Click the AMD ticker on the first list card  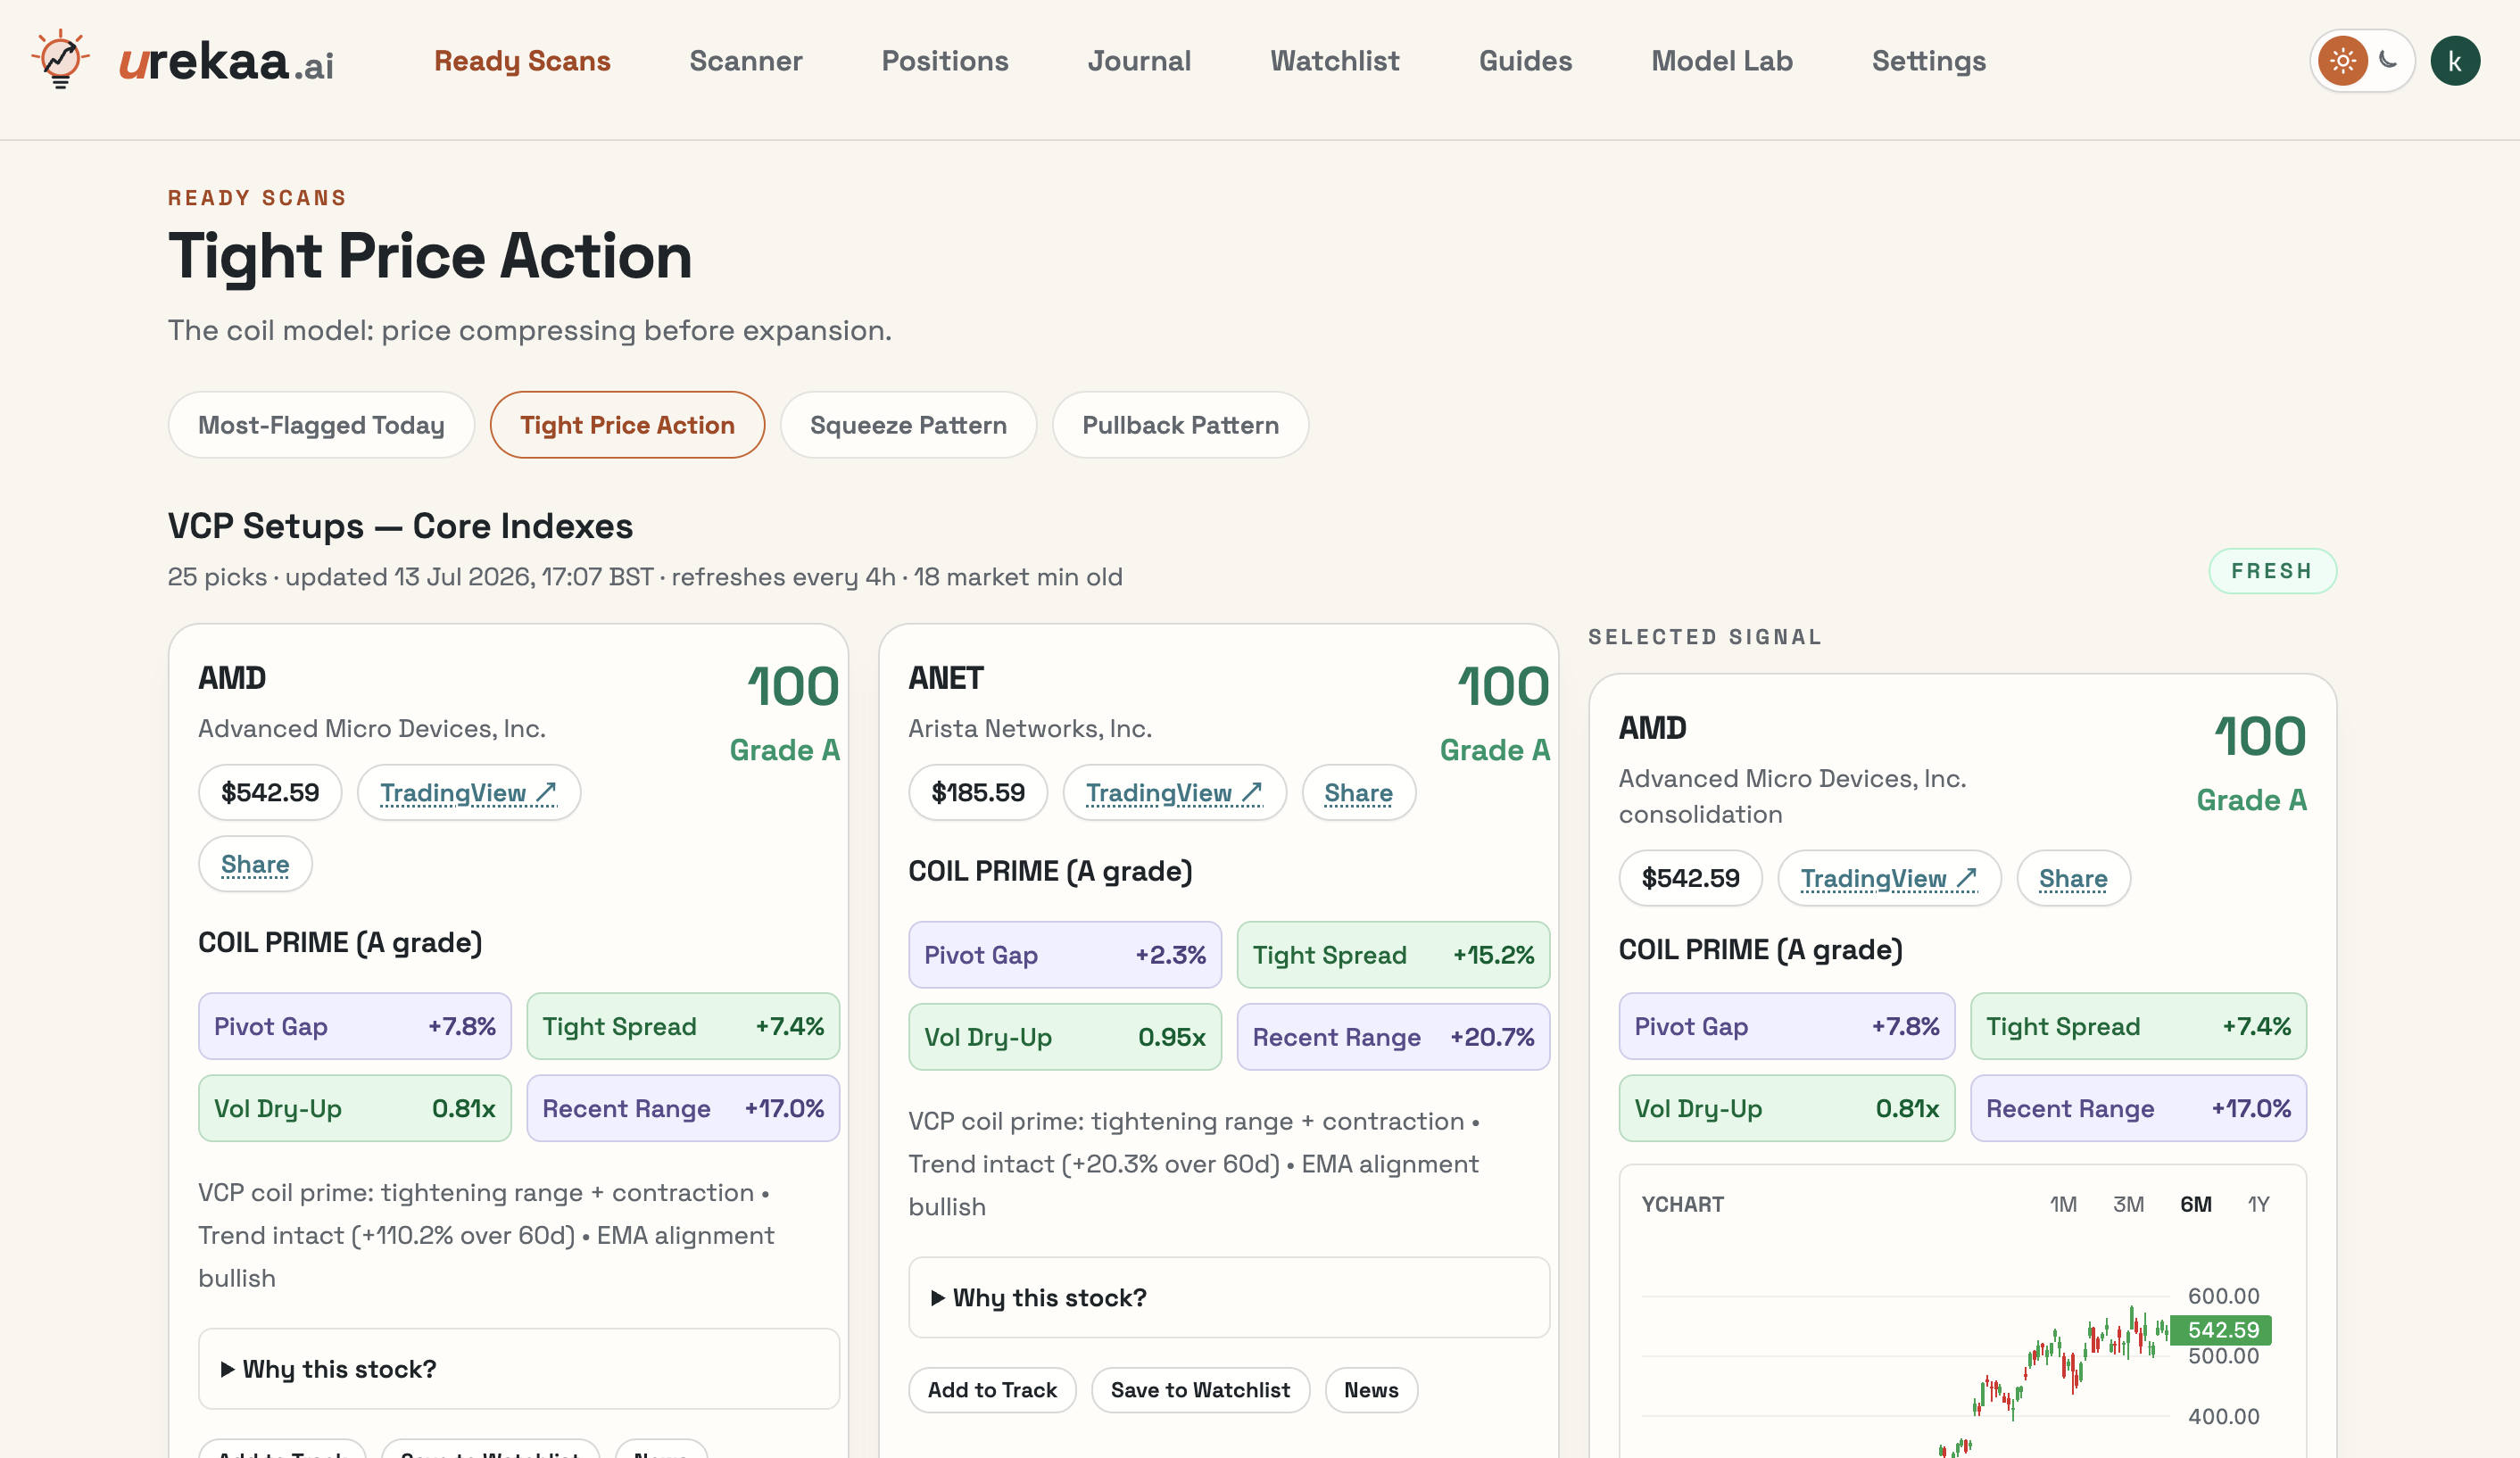coord(232,678)
